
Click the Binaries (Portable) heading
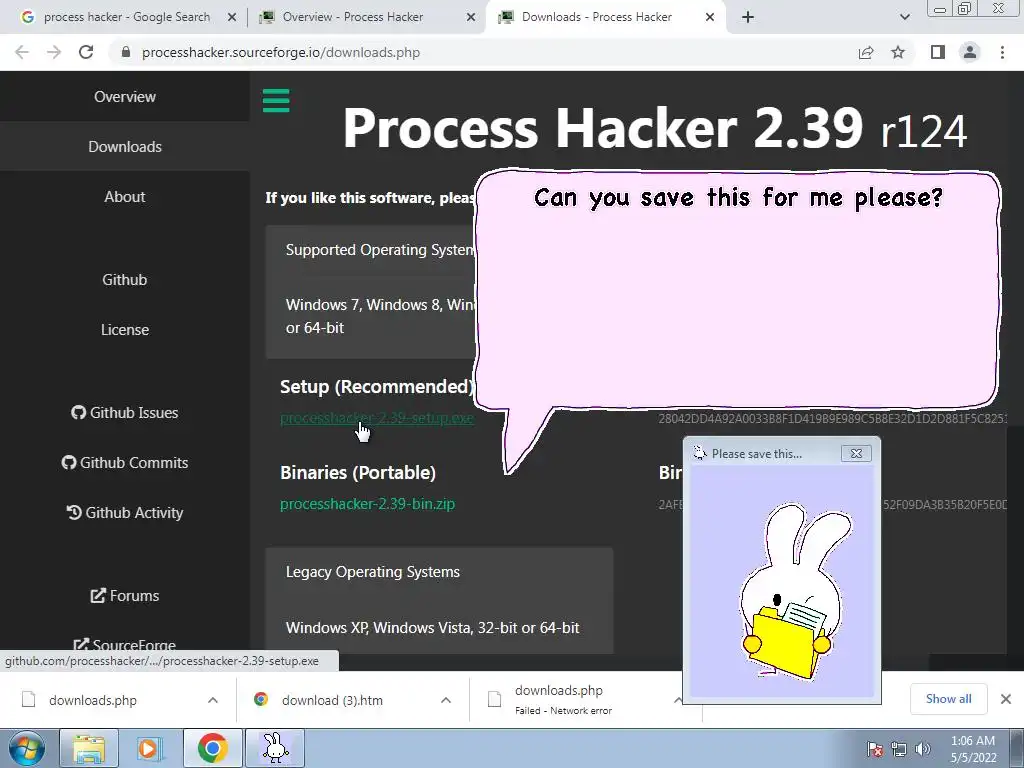(358, 473)
